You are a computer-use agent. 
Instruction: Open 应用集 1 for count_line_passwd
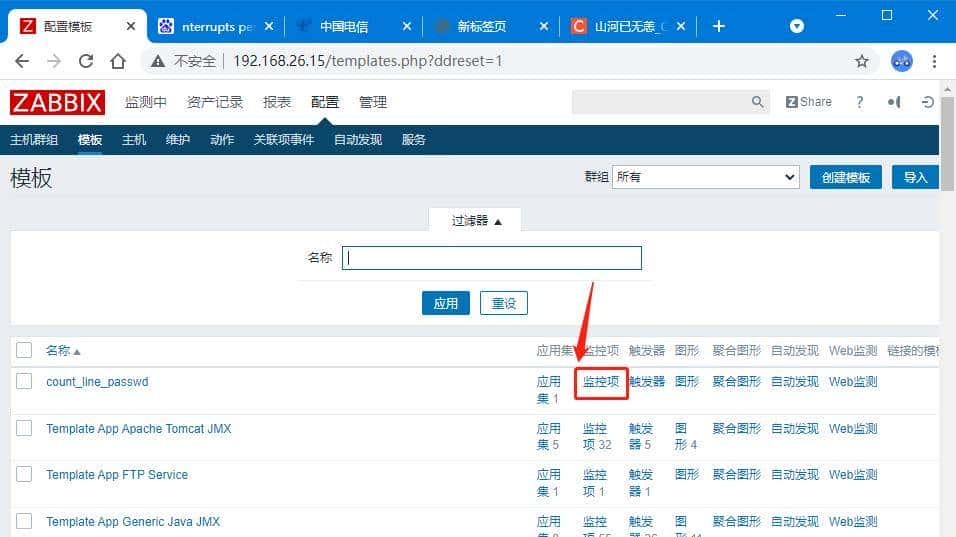549,389
